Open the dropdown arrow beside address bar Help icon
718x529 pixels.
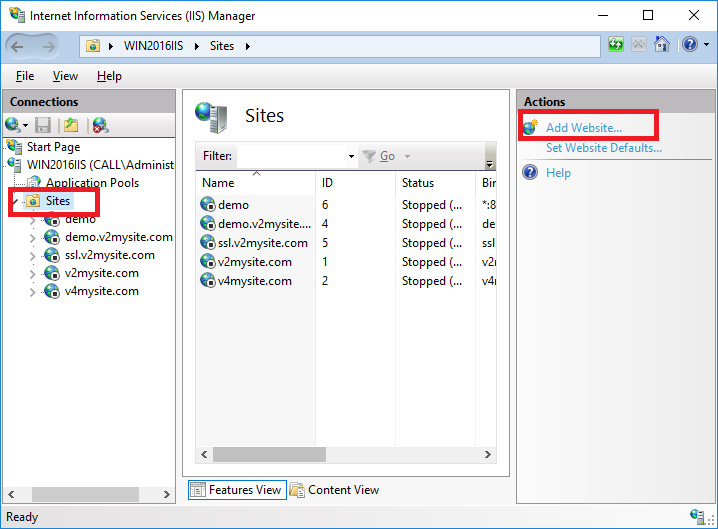pyautogui.click(x=707, y=44)
